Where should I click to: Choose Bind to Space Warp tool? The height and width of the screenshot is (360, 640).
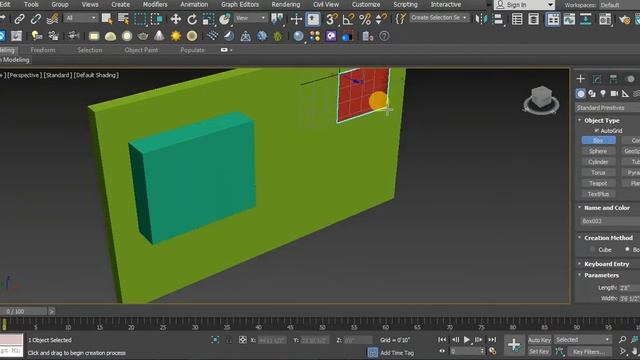[53, 19]
